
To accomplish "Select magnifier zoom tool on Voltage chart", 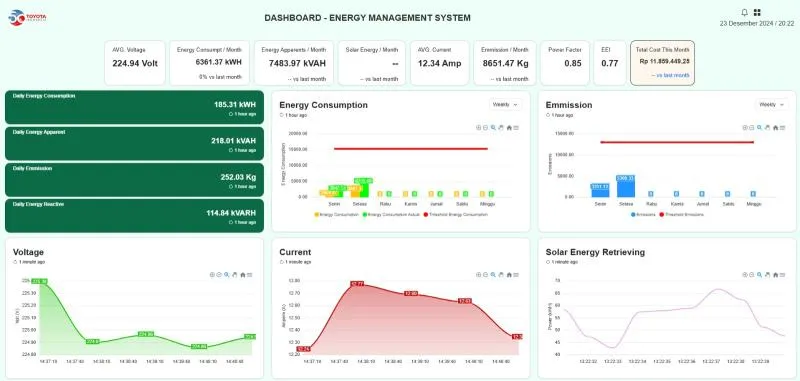I will click(227, 274).
